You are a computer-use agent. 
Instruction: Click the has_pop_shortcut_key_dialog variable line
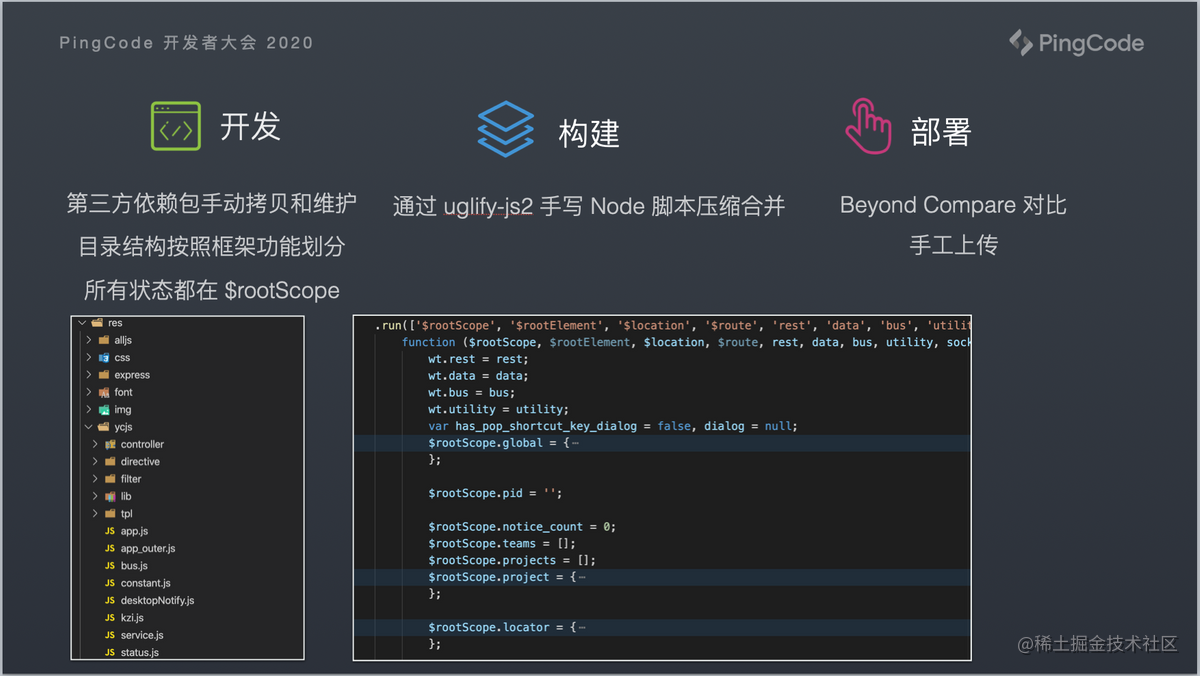[x=613, y=426]
